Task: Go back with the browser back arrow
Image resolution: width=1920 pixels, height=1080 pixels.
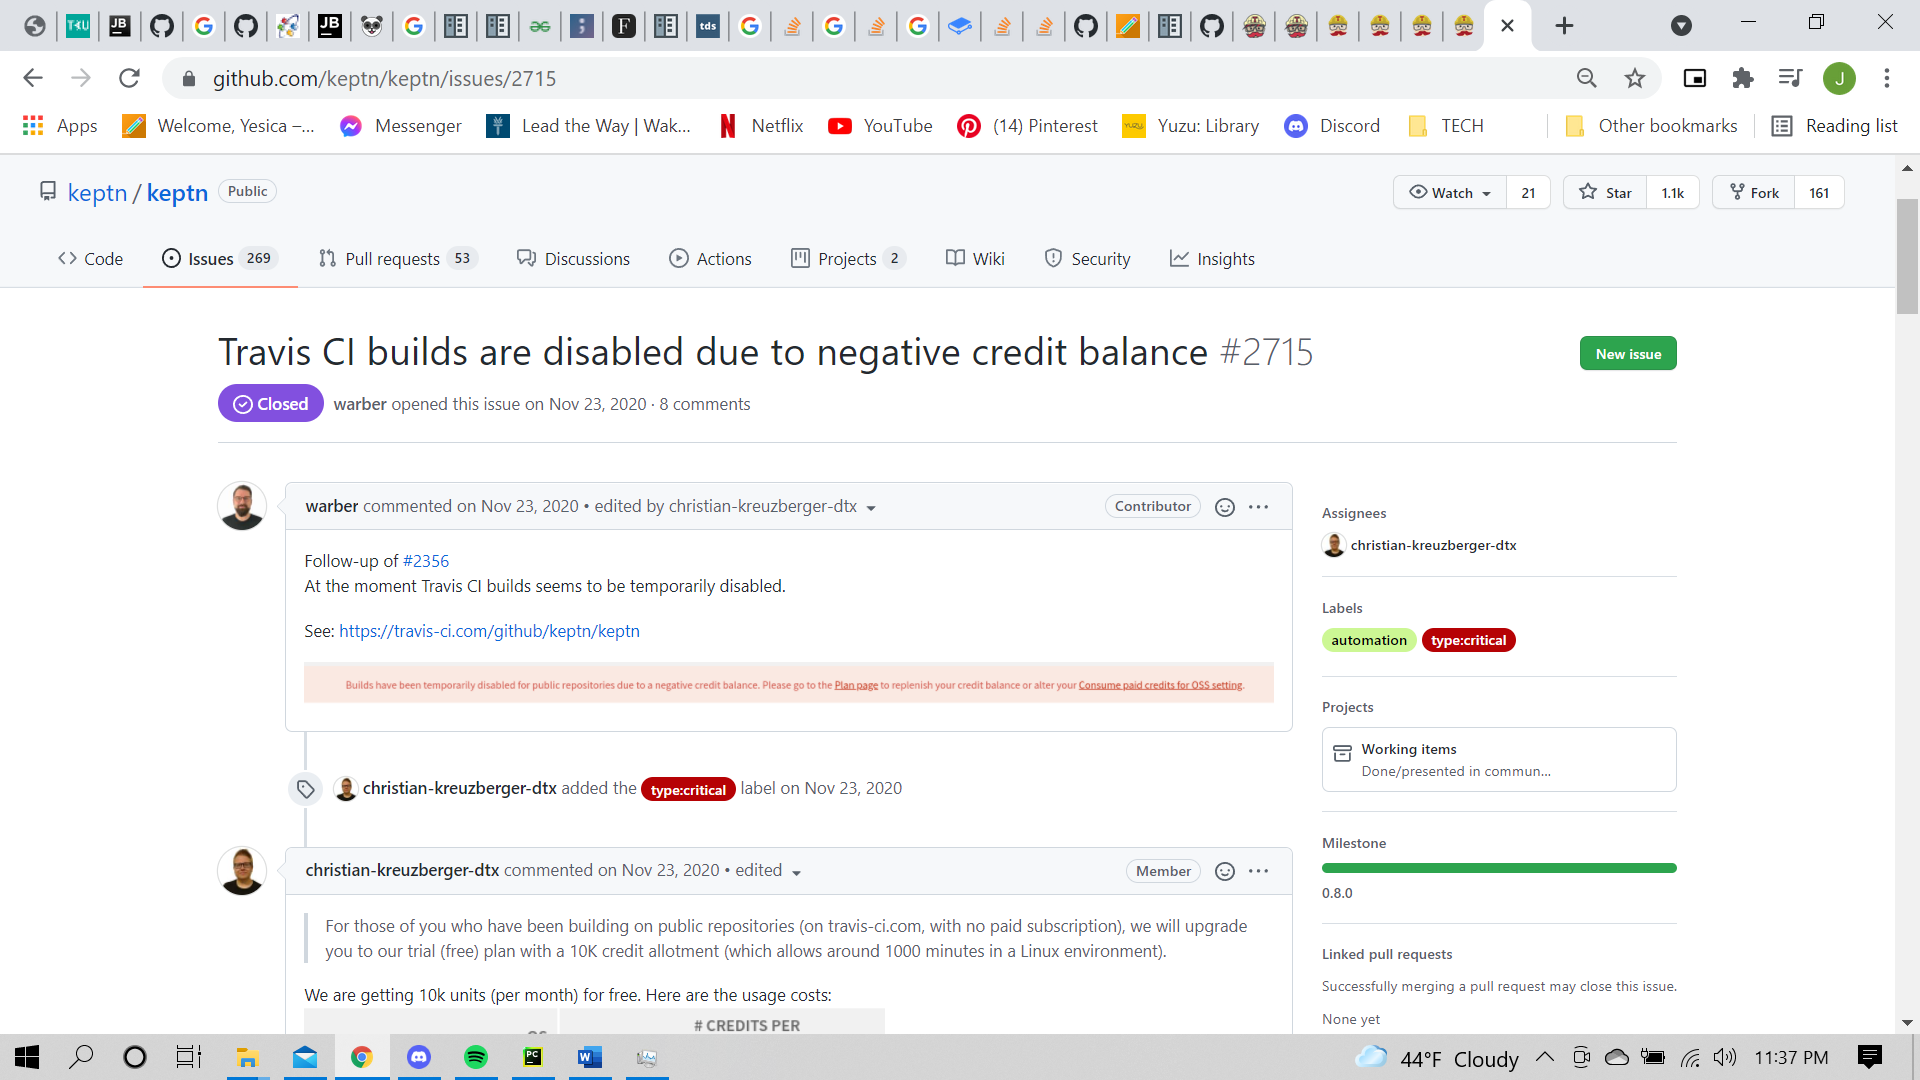Action: (x=33, y=78)
